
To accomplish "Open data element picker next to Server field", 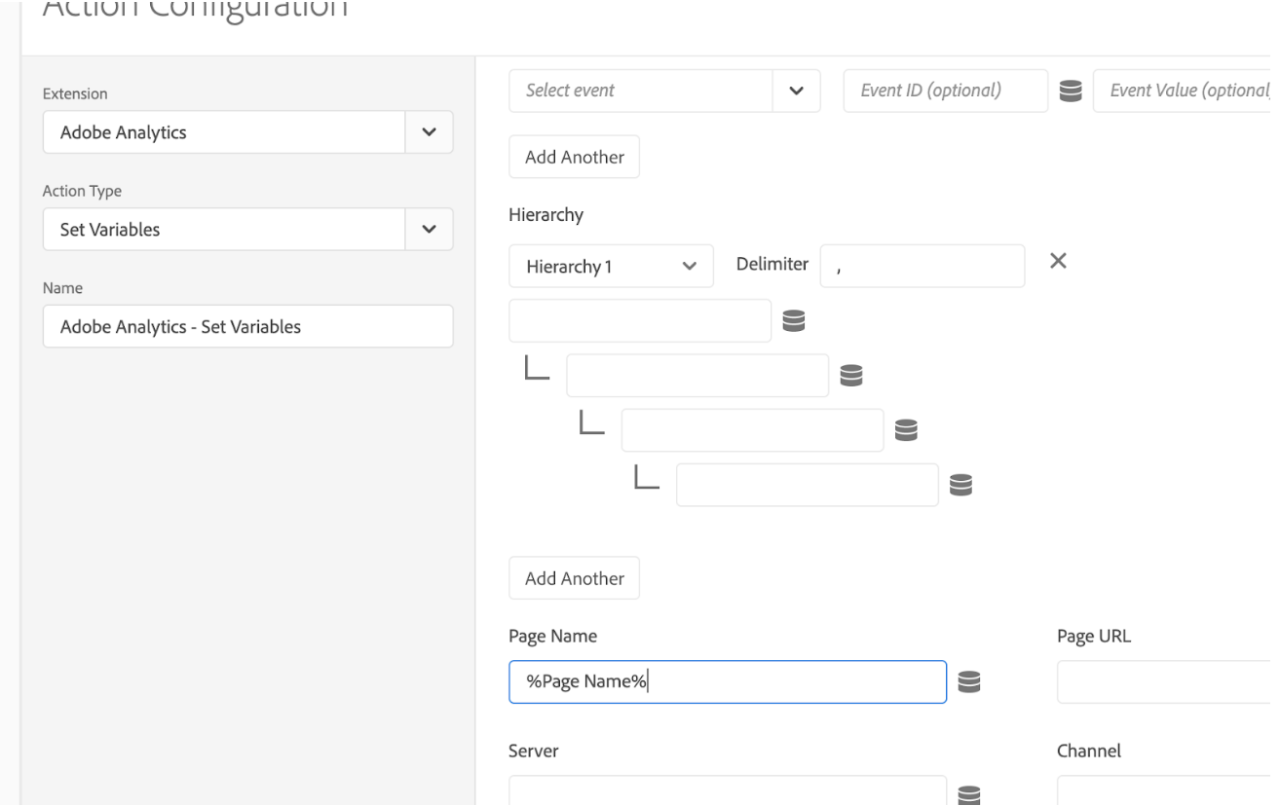I will point(968,794).
